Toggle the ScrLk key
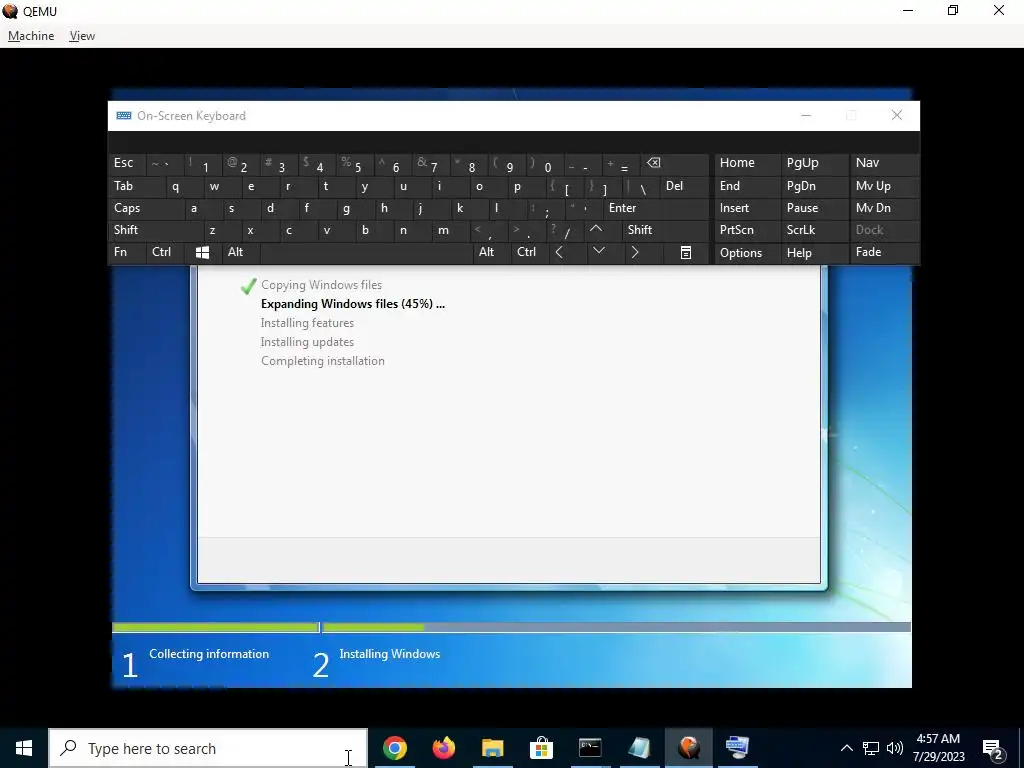The height and width of the screenshot is (768, 1024). pyautogui.click(x=814, y=230)
